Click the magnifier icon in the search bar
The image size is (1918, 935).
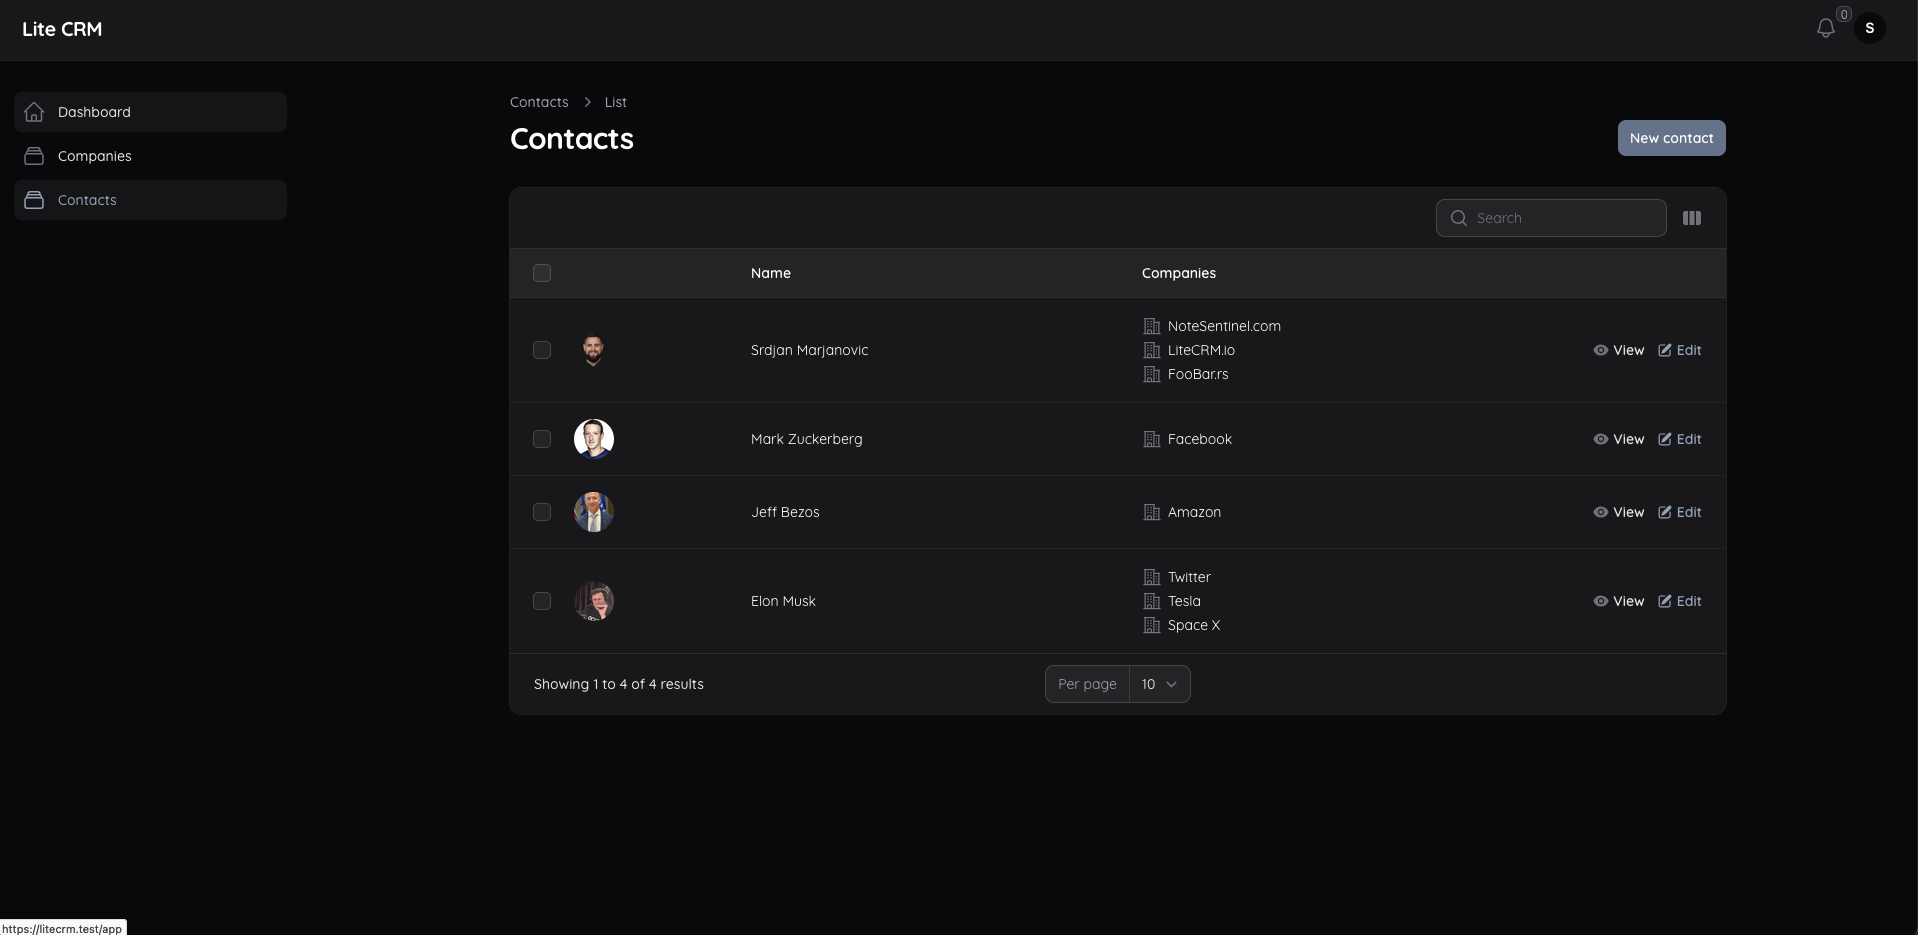[x=1459, y=217]
